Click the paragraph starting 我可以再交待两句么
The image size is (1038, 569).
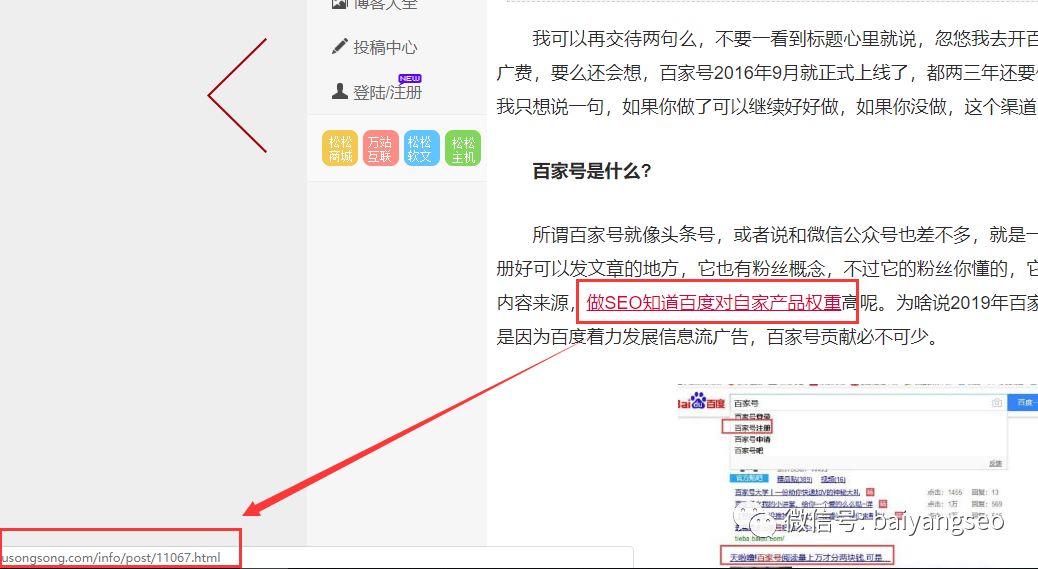767,72
